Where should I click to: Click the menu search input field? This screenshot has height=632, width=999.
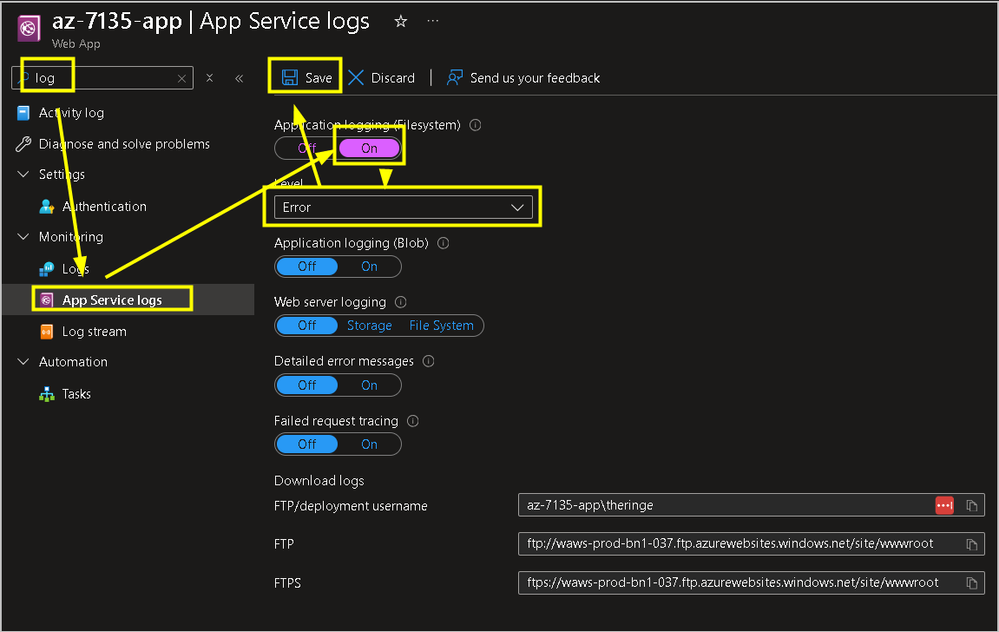coord(102,78)
